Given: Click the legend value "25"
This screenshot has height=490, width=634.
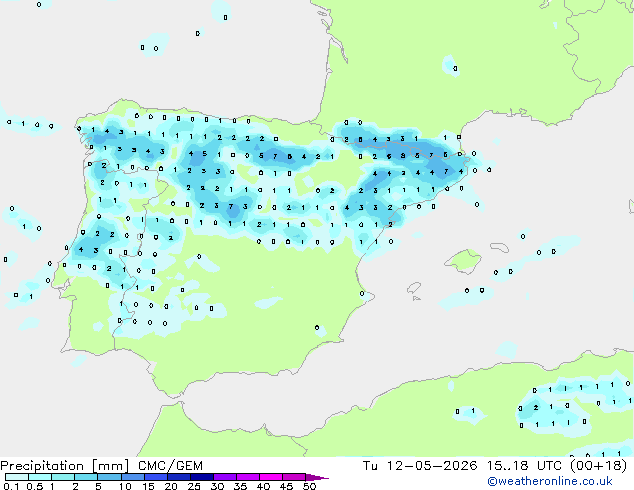Looking at the screenshot, I should coord(194,486).
